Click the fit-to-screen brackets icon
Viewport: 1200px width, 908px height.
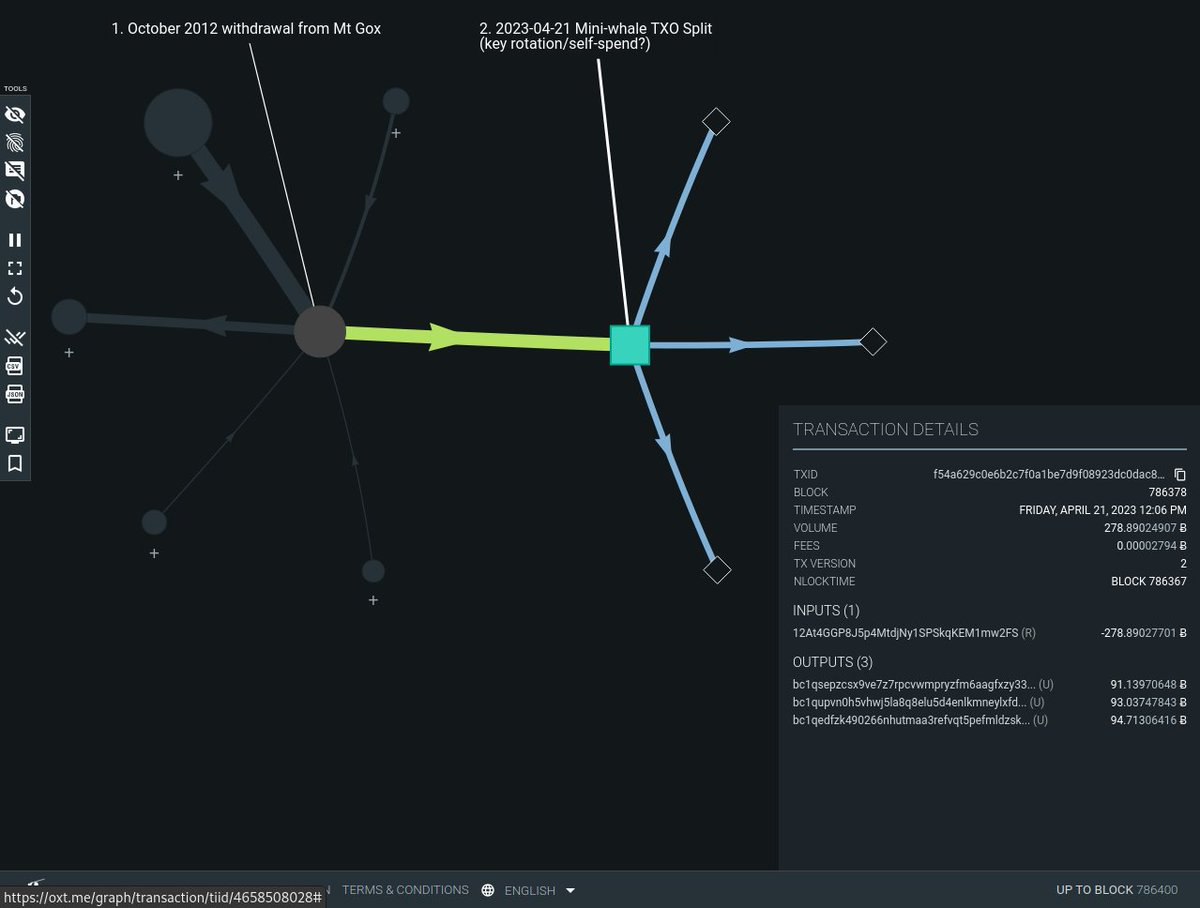pyautogui.click(x=15, y=268)
